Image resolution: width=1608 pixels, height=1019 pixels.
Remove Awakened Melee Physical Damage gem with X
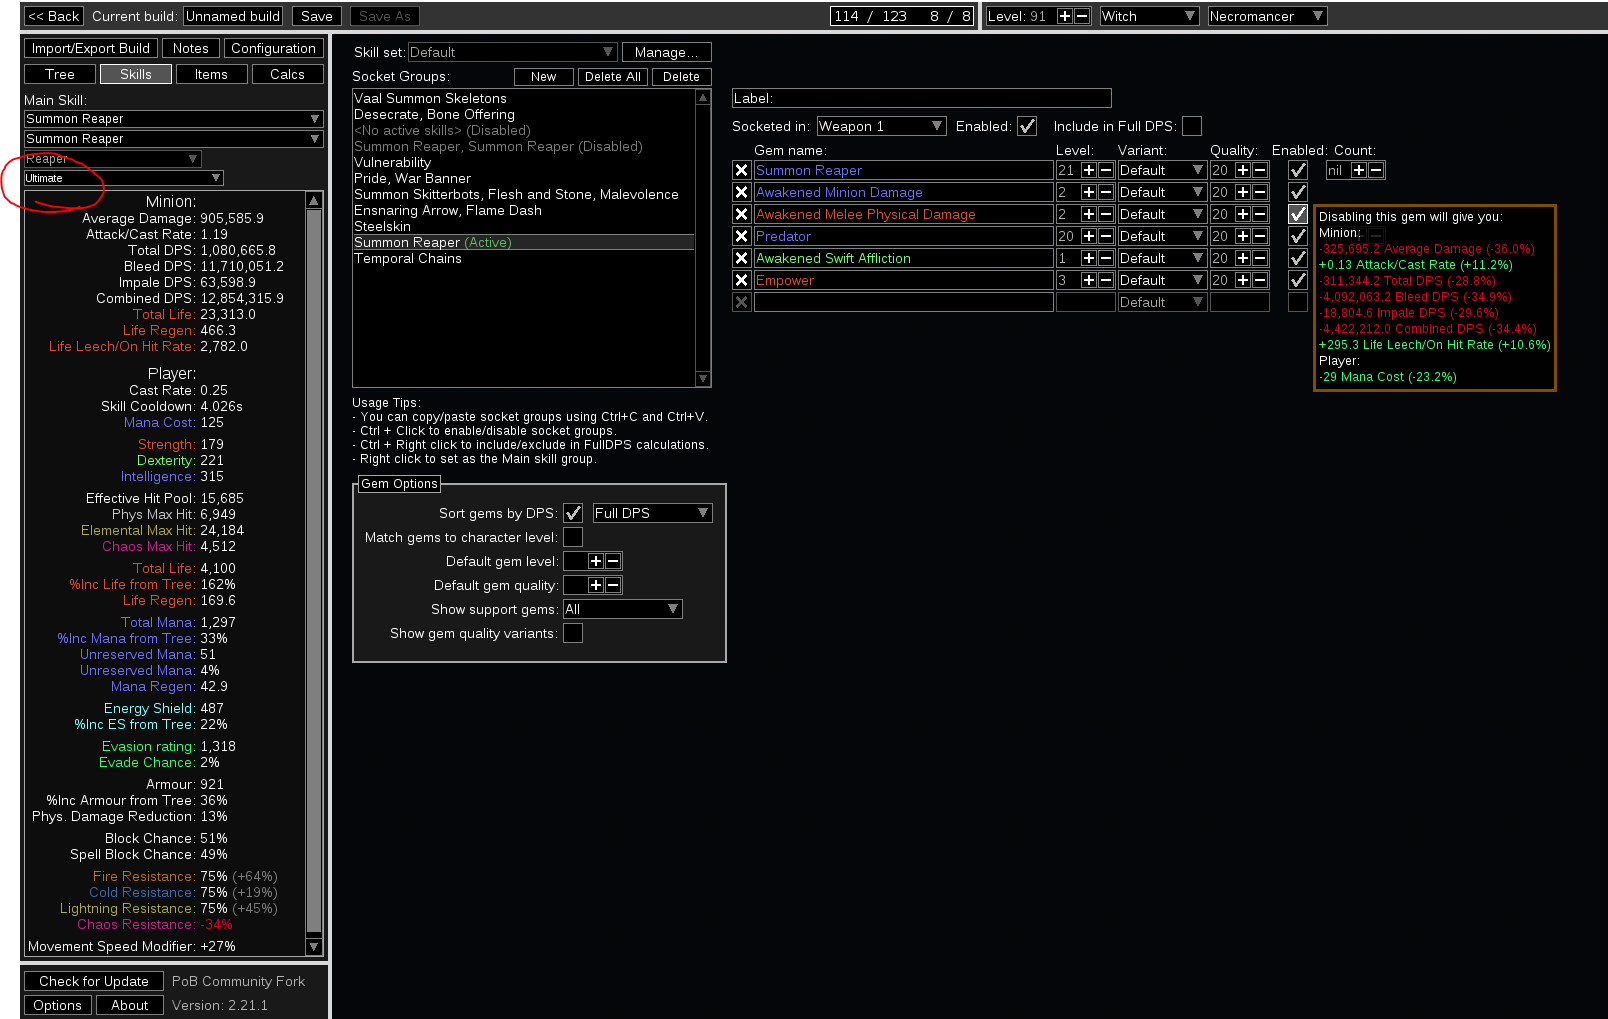click(x=741, y=214)
